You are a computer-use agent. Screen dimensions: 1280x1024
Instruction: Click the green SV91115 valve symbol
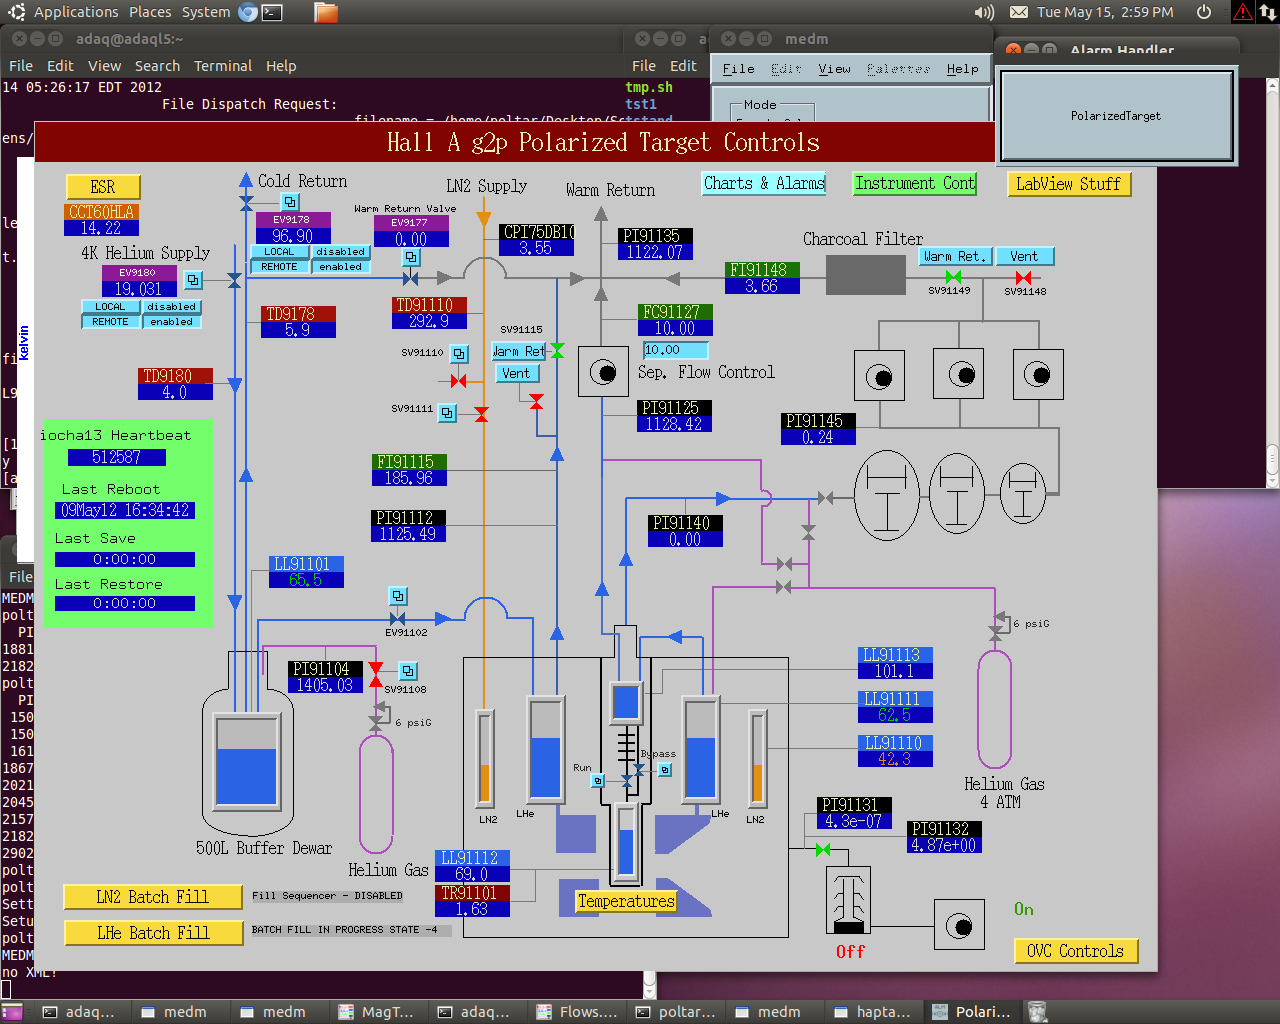tap(557, 350)
